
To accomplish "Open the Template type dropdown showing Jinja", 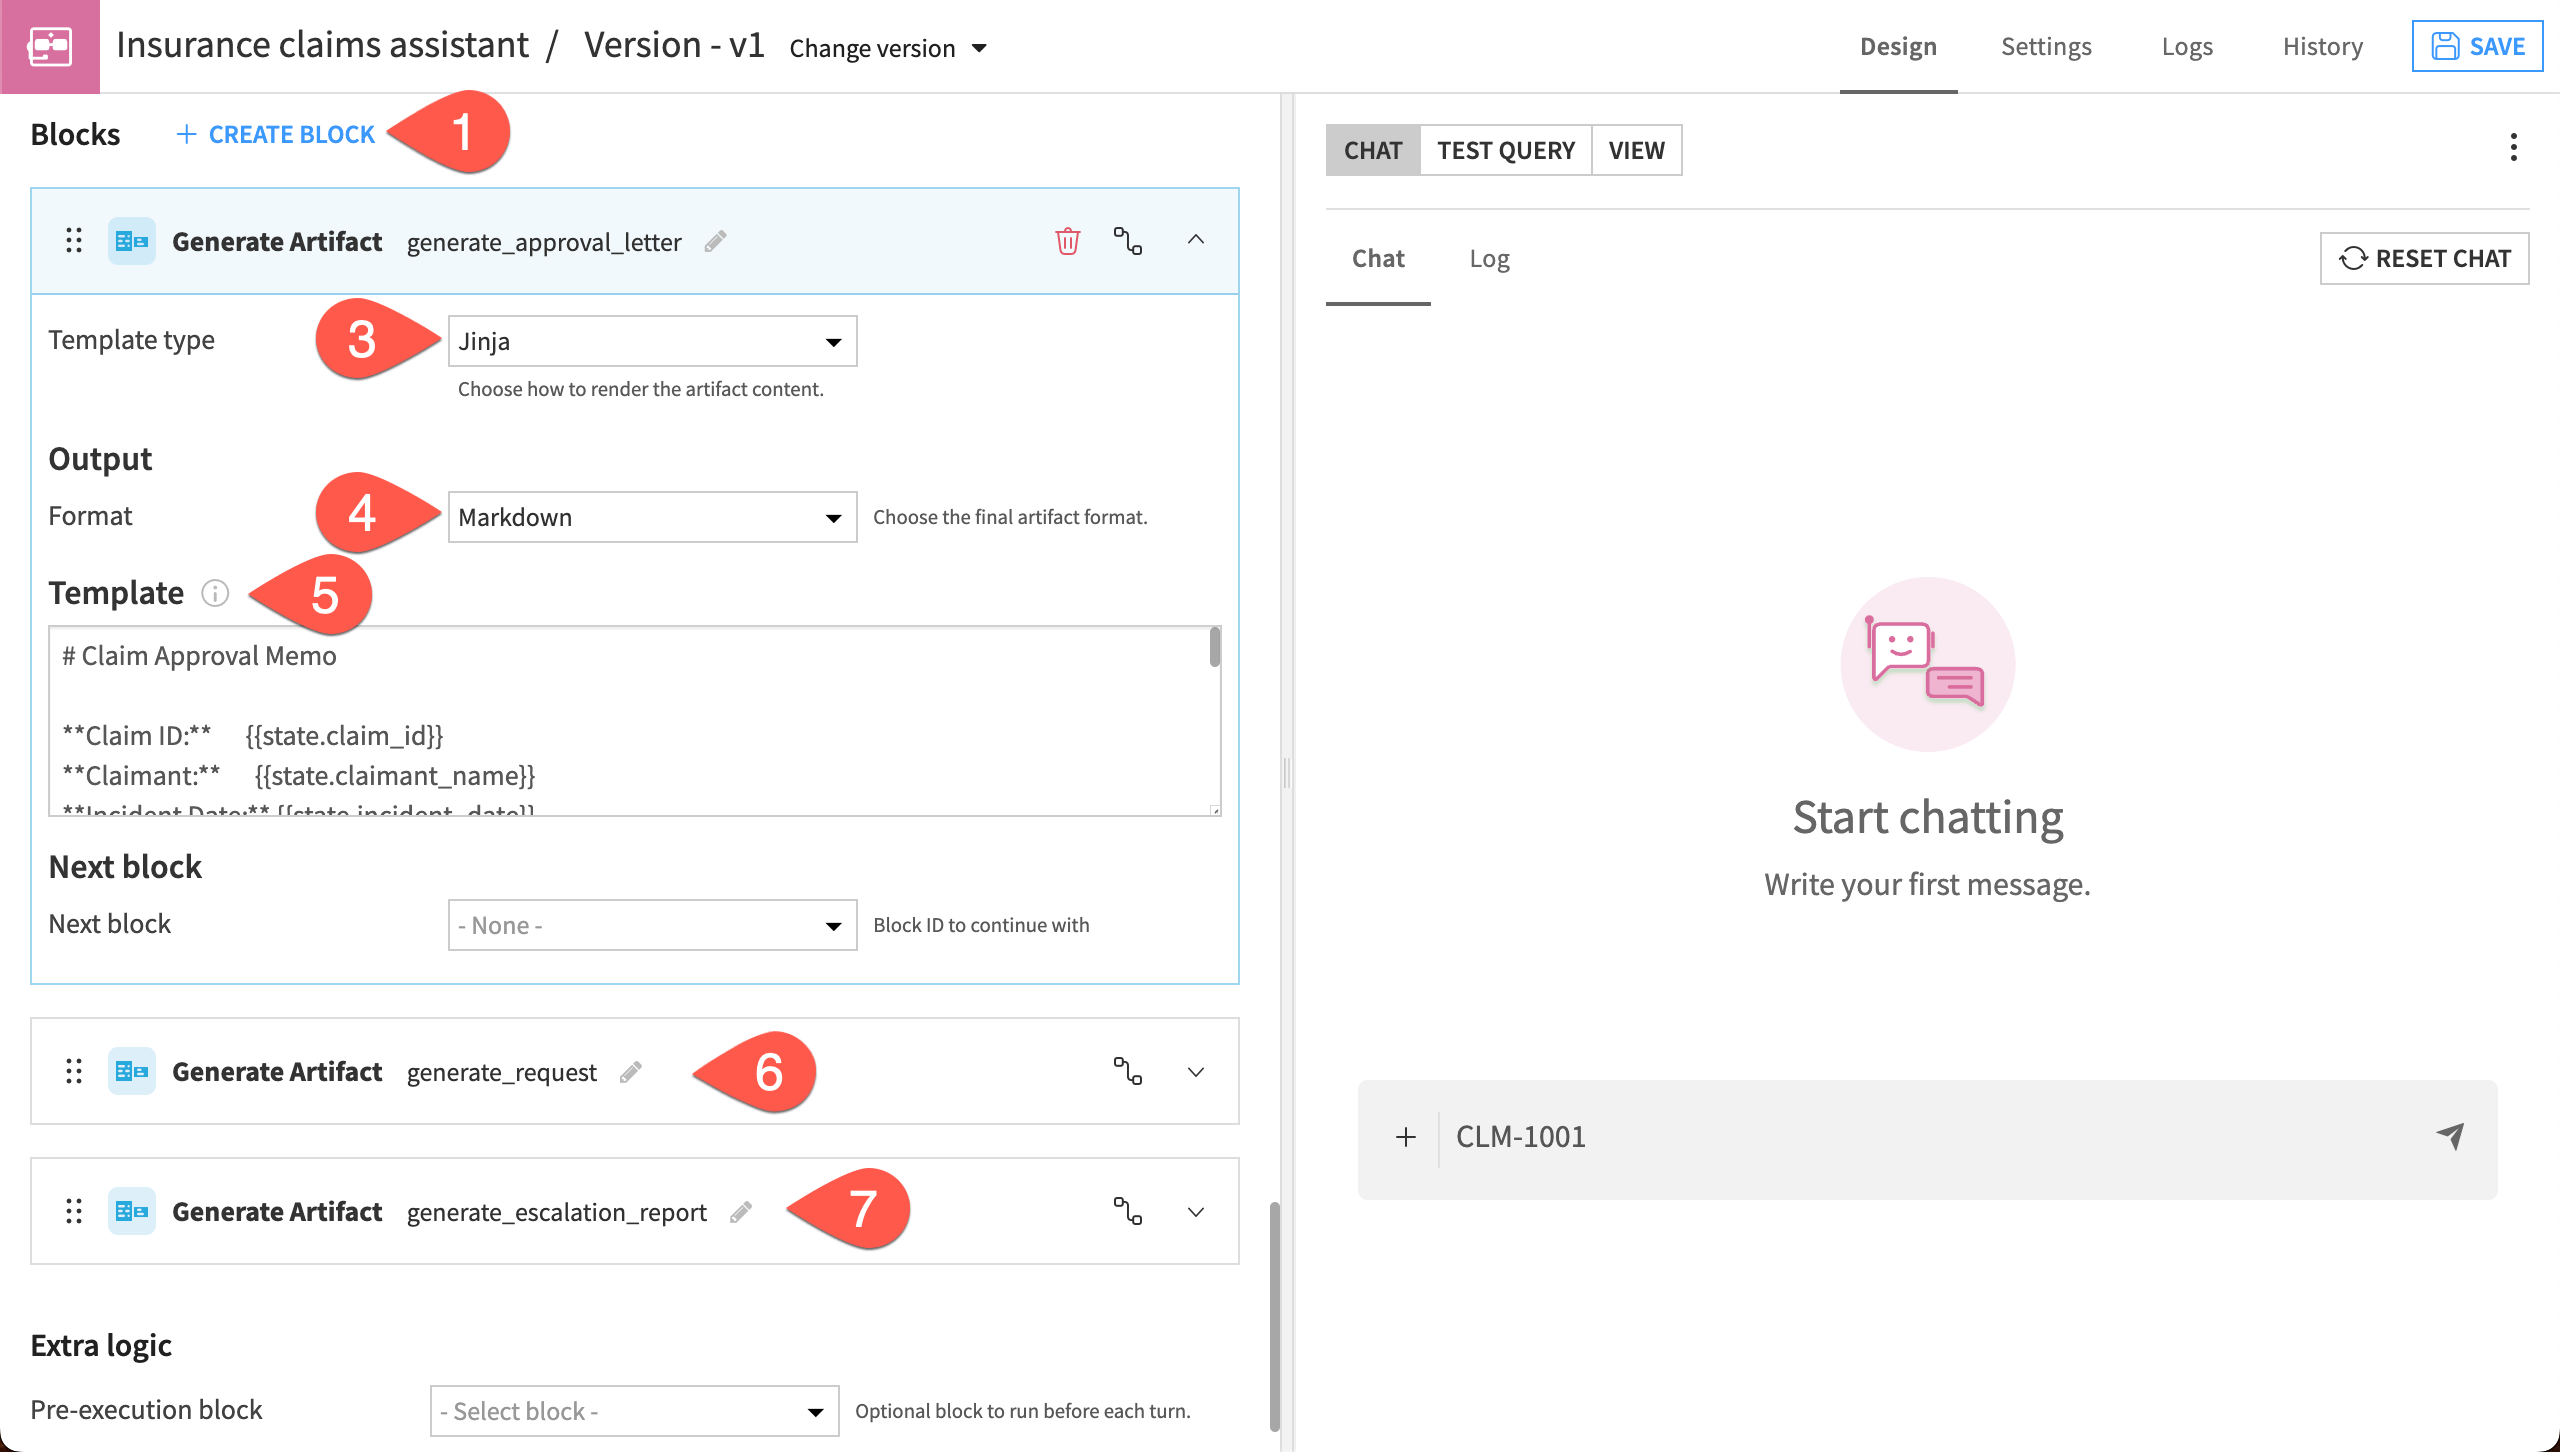I will coord(651,340).
